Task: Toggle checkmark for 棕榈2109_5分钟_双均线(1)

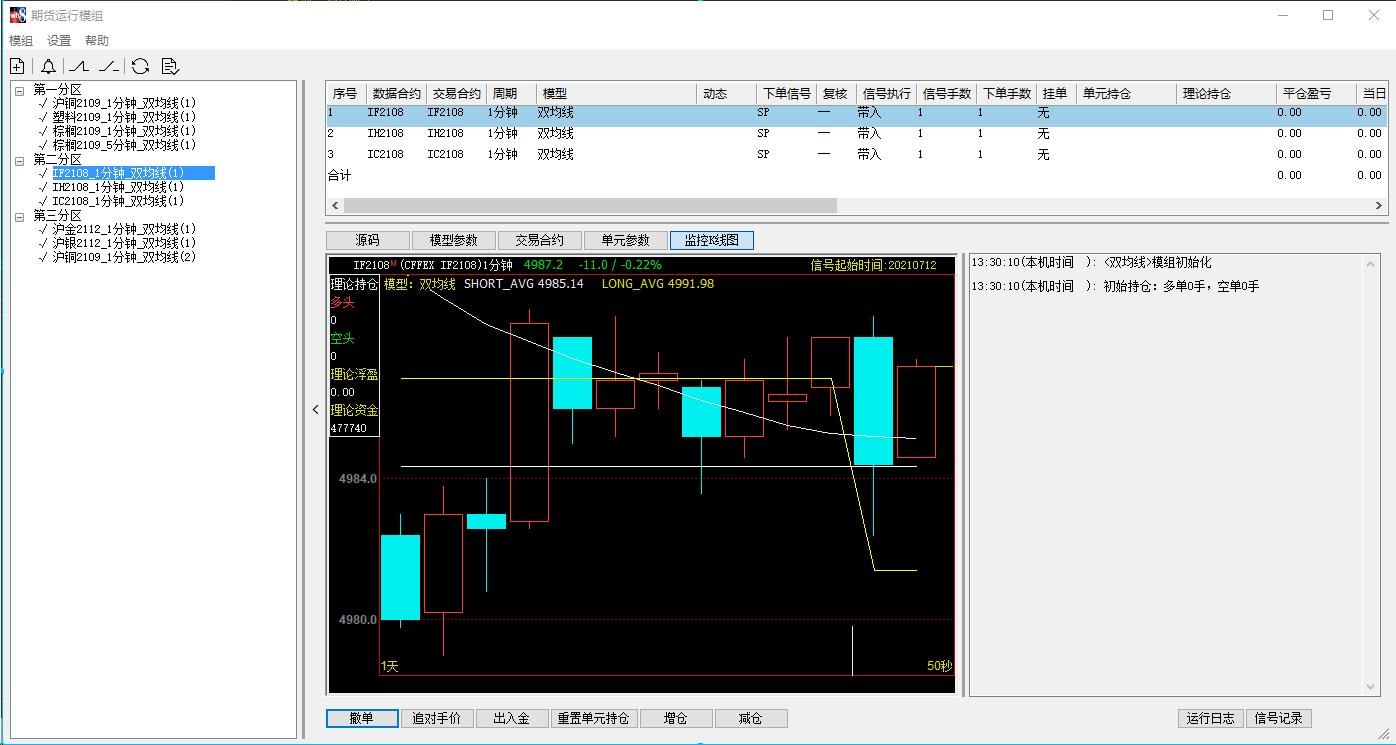Action: click(43, 145)
